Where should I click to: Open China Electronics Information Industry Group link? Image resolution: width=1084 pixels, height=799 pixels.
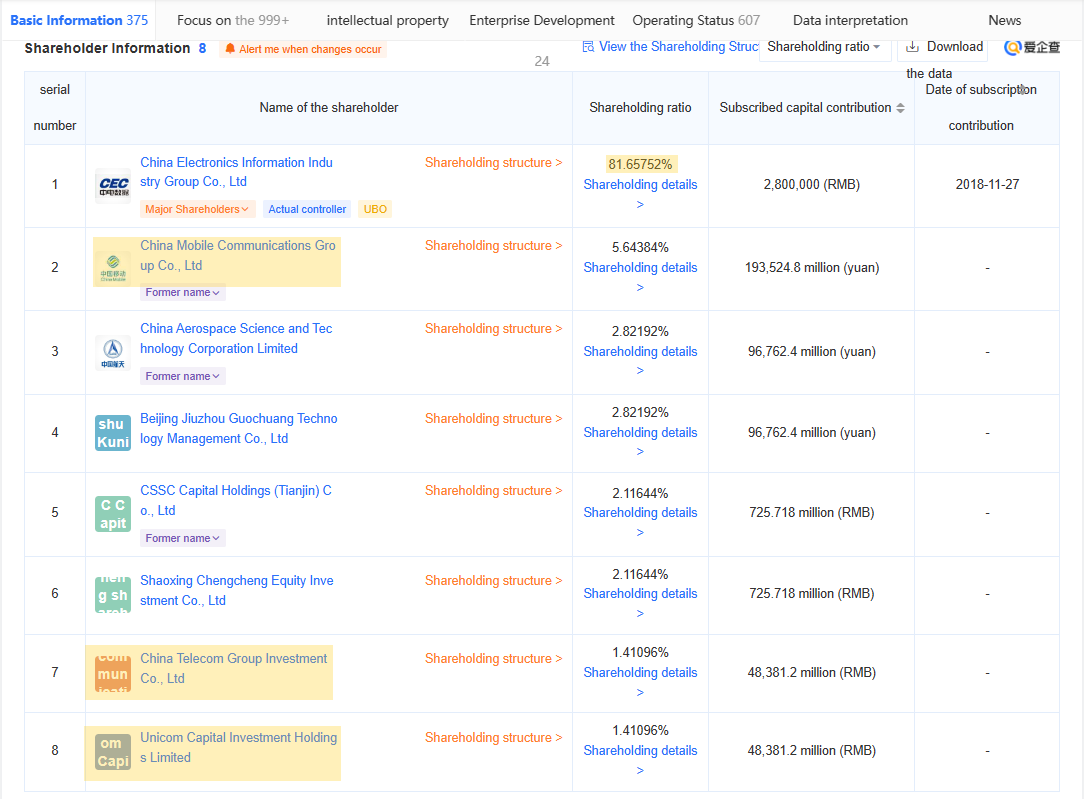coord(236,172)
